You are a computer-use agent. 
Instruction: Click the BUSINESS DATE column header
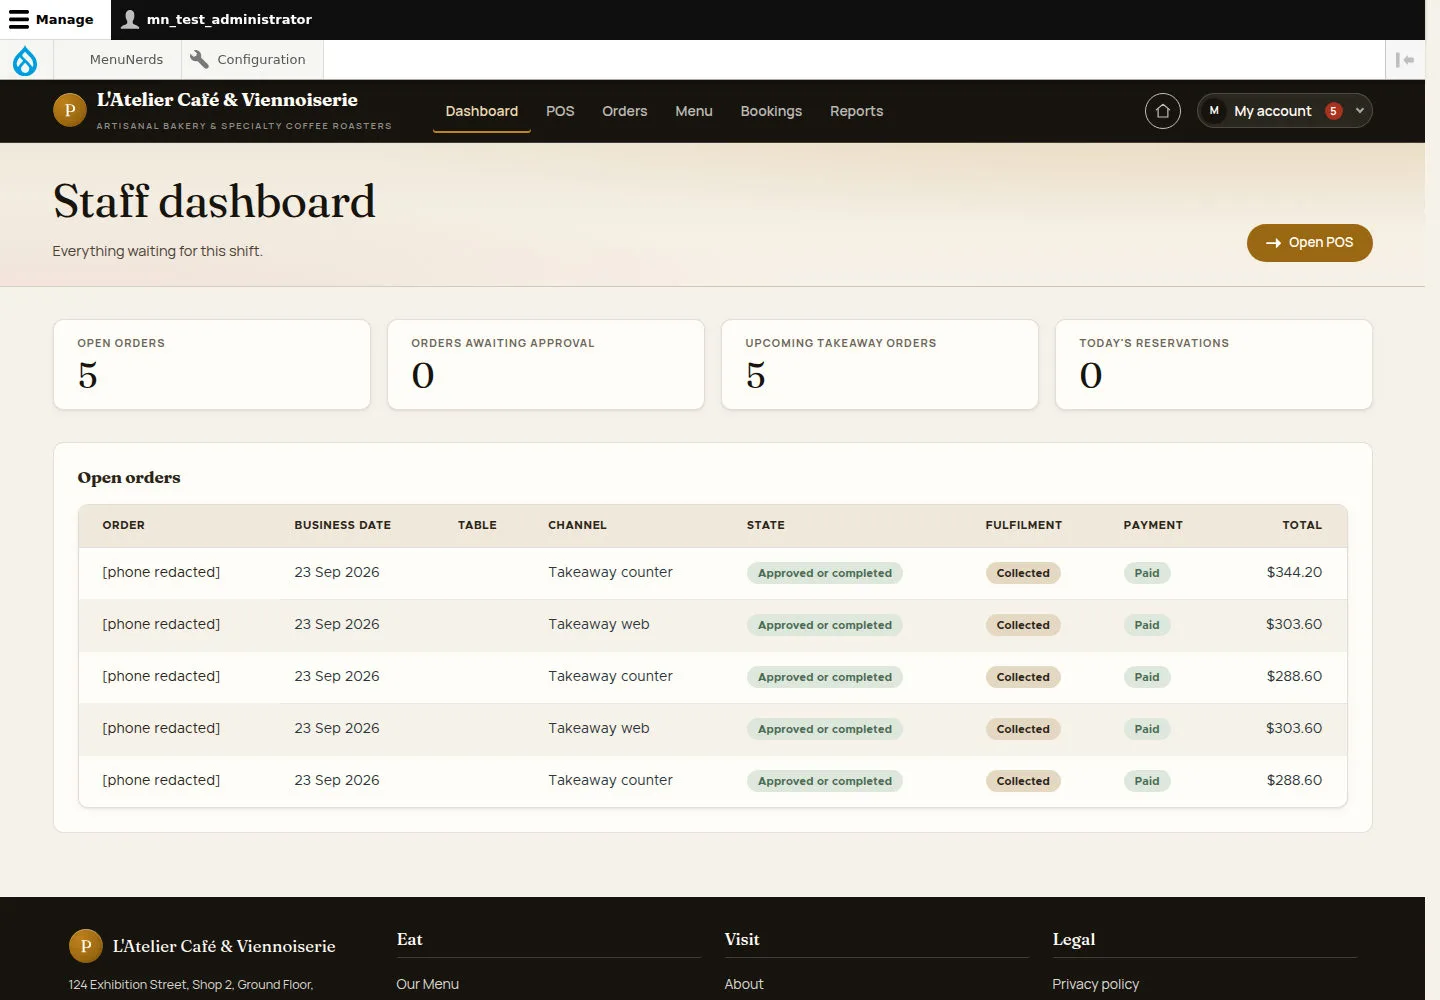coord(343,525)
